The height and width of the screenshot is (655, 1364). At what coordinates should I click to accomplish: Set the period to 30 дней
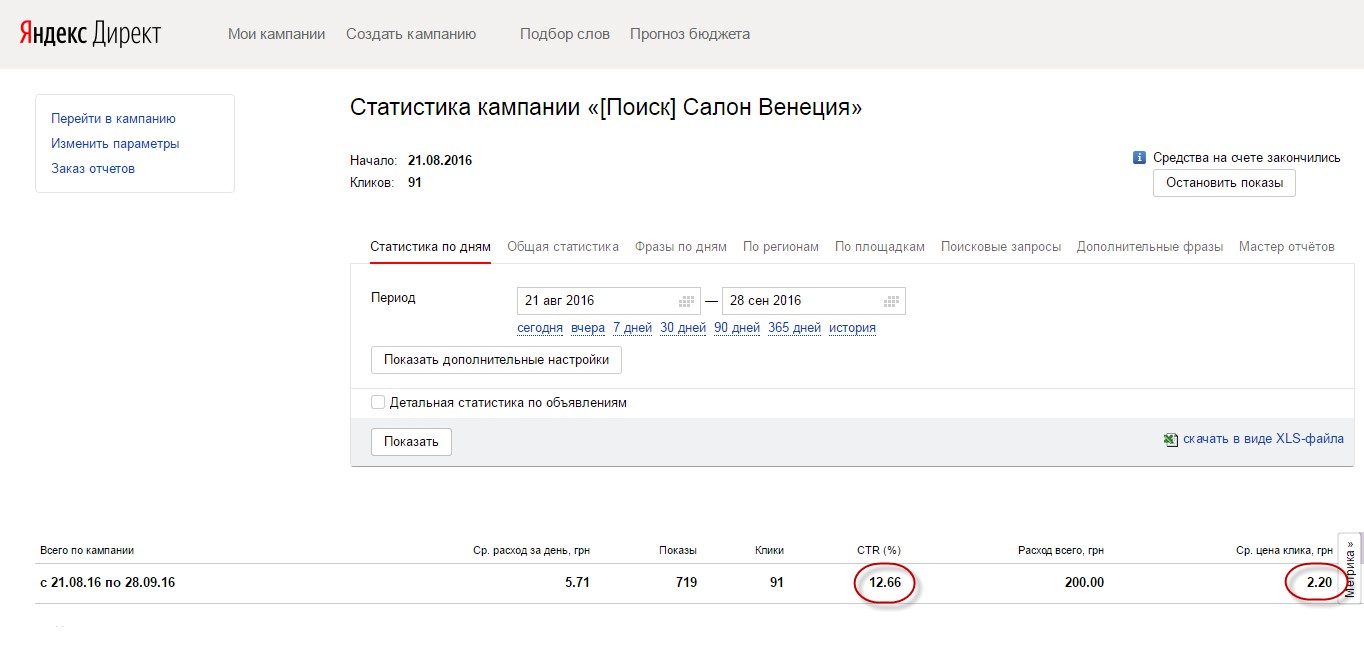point(682,328)
